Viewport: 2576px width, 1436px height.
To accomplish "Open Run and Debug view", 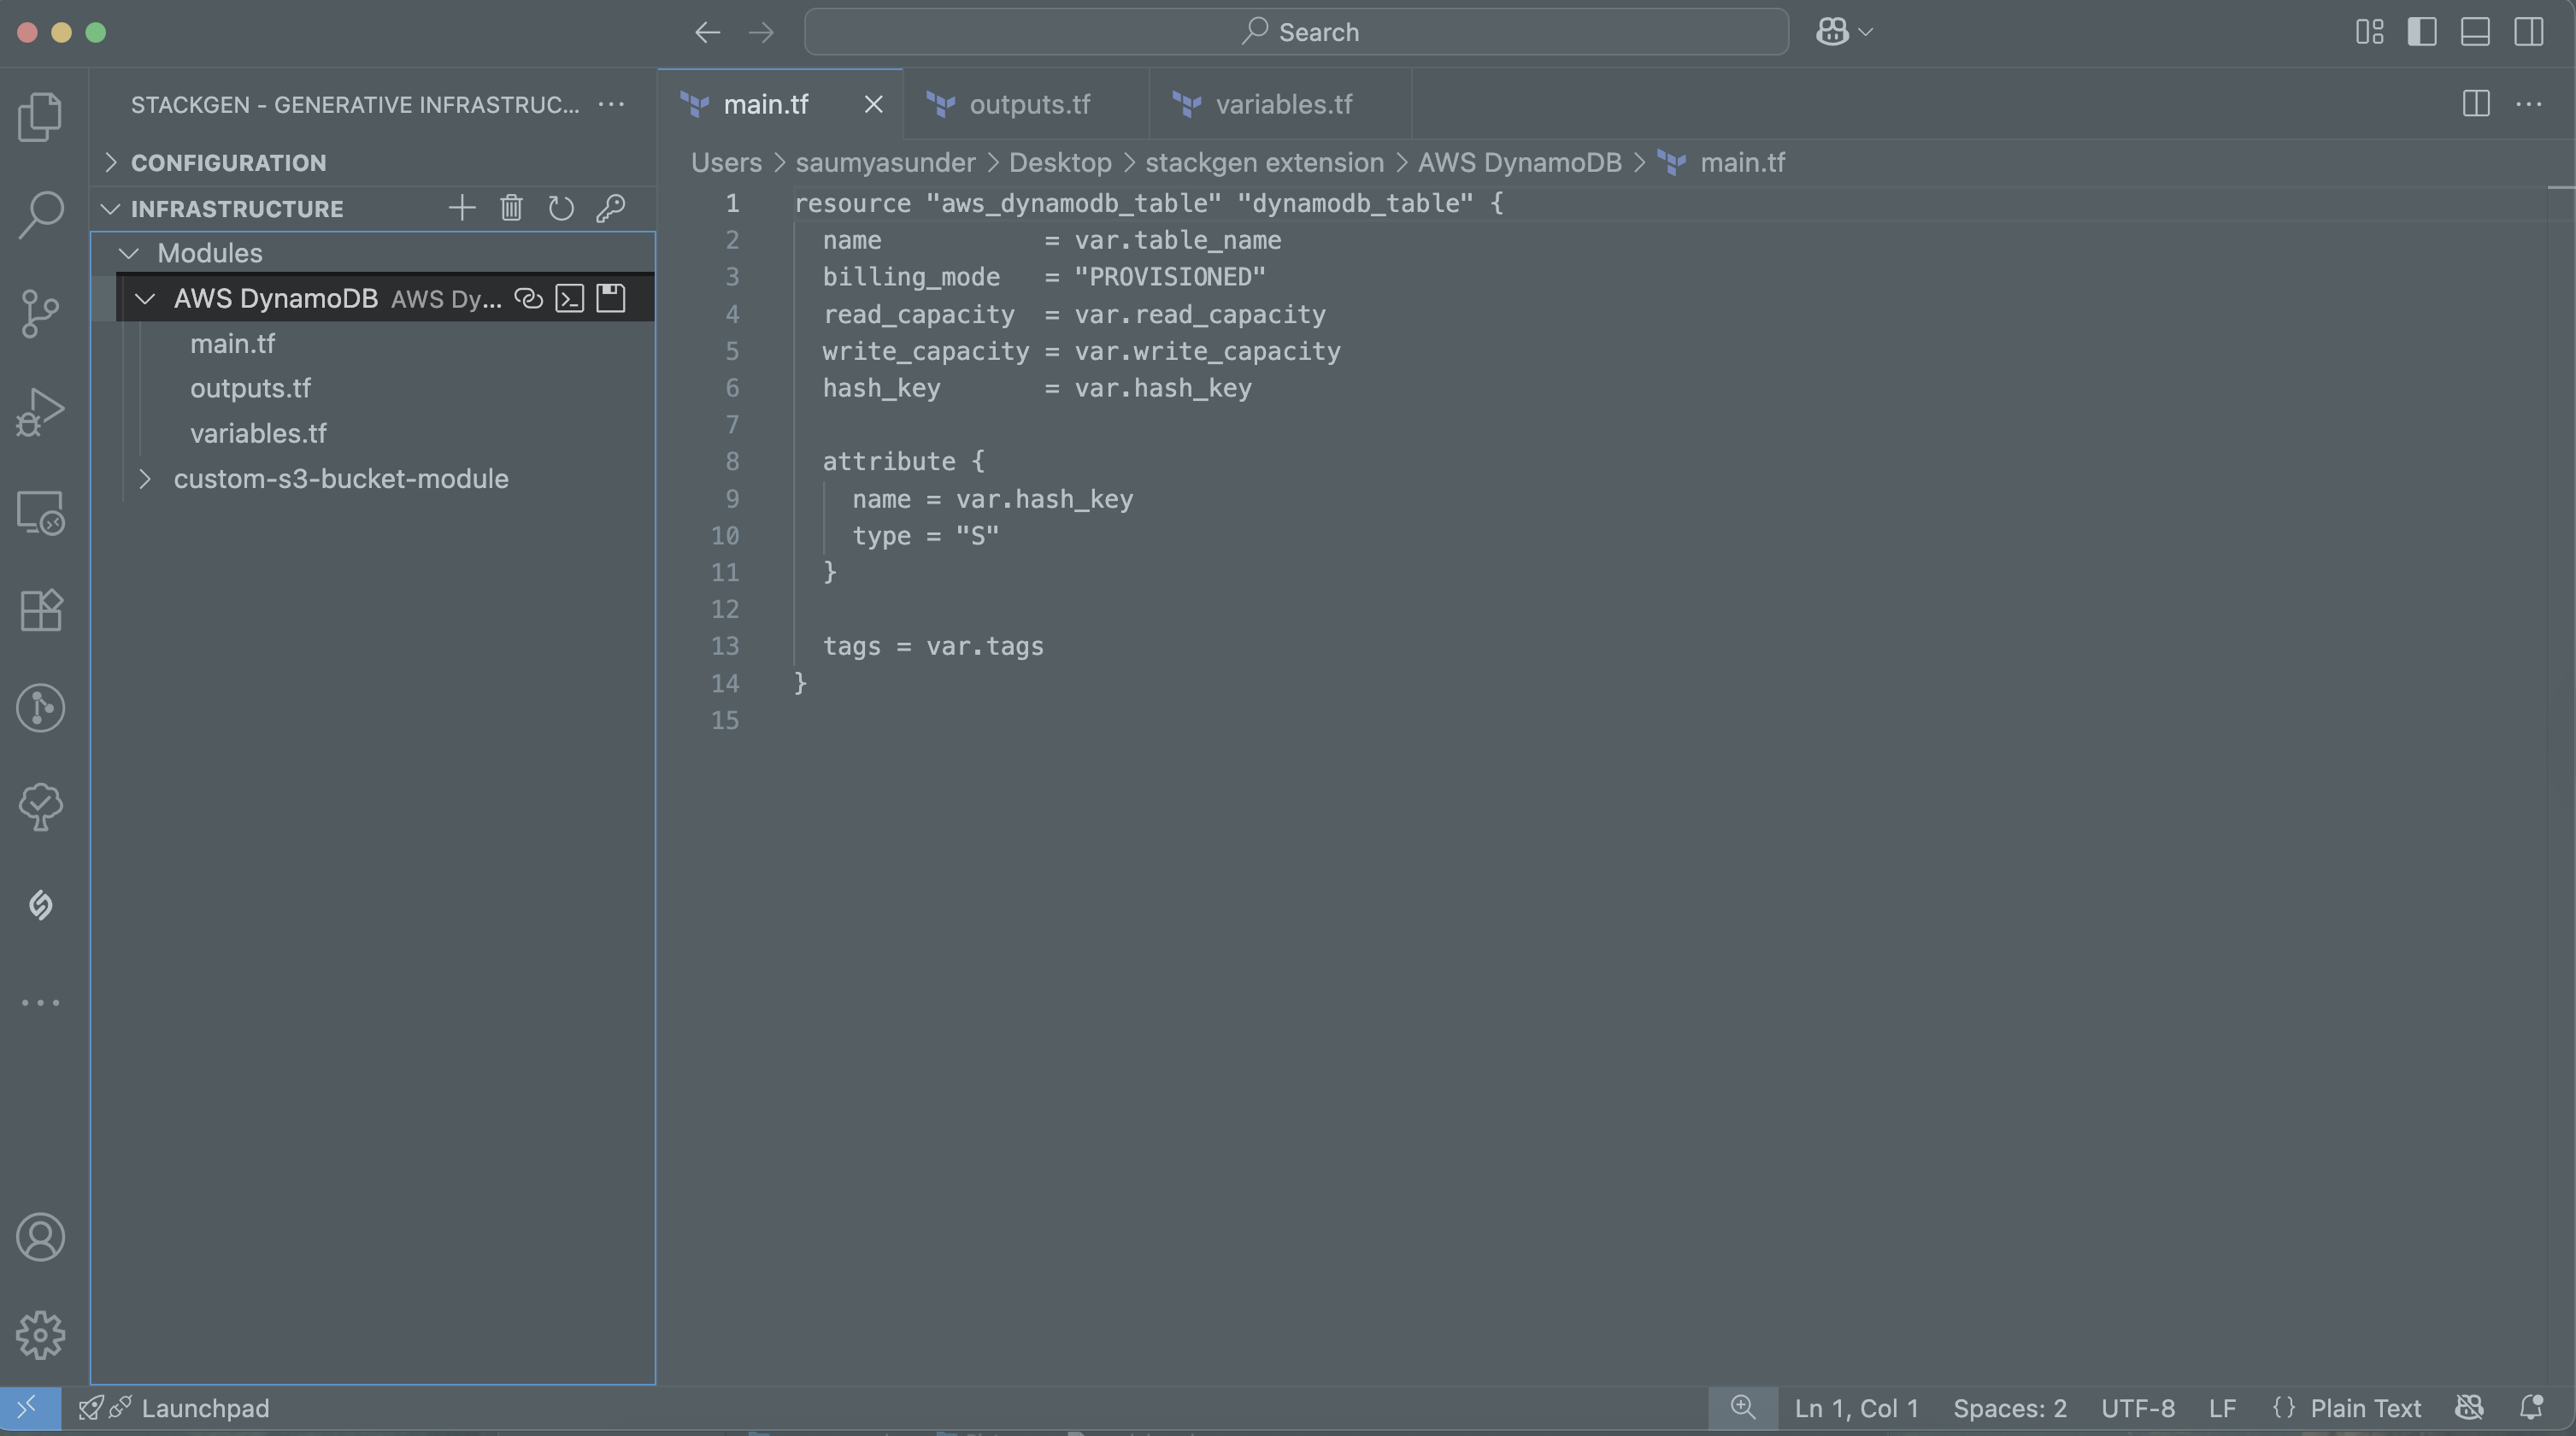I will tap(40, 412).
